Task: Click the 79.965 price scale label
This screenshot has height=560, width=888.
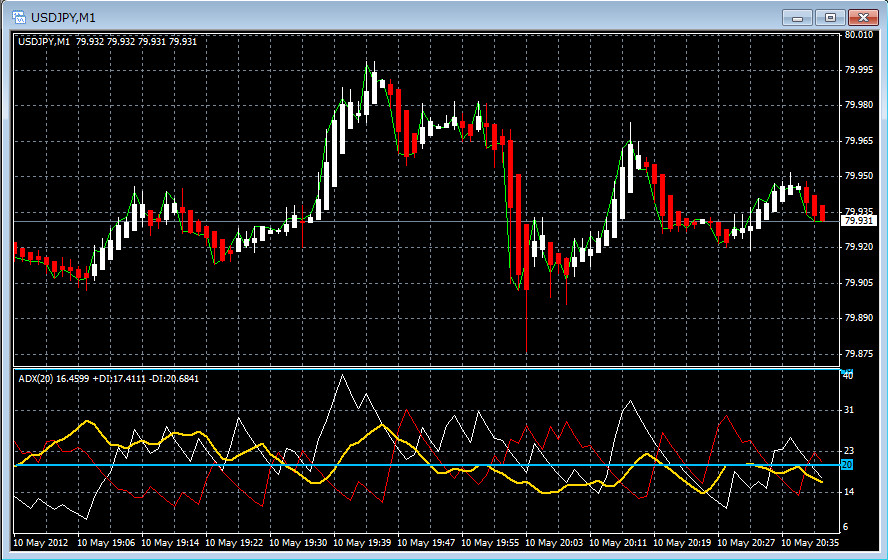Action: pos(859,140)
